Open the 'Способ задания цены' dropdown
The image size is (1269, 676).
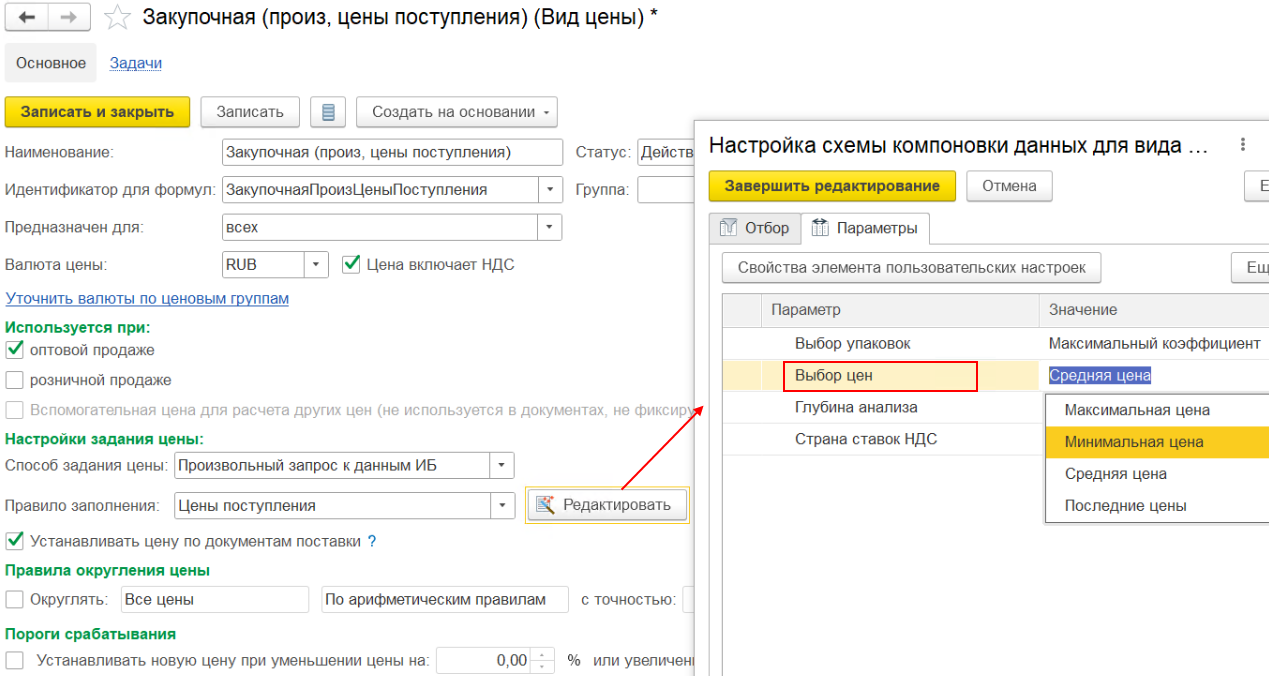[501, 466]
